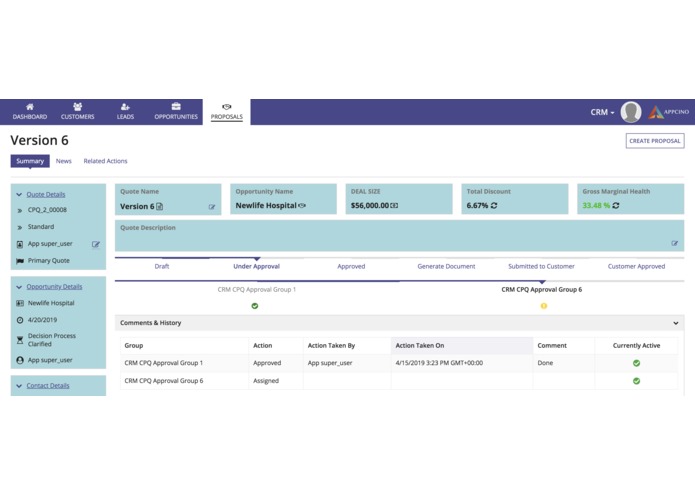
Task: Collapse the Comments & History section
Action: [x=675, y=323]
